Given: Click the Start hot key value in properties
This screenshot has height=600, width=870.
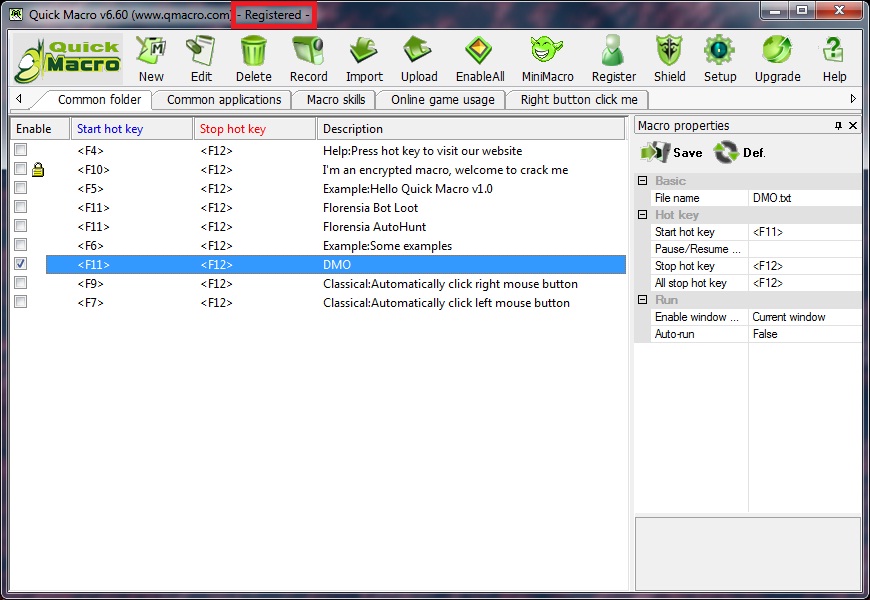Looking at the screenshot, I should point(805,232).
